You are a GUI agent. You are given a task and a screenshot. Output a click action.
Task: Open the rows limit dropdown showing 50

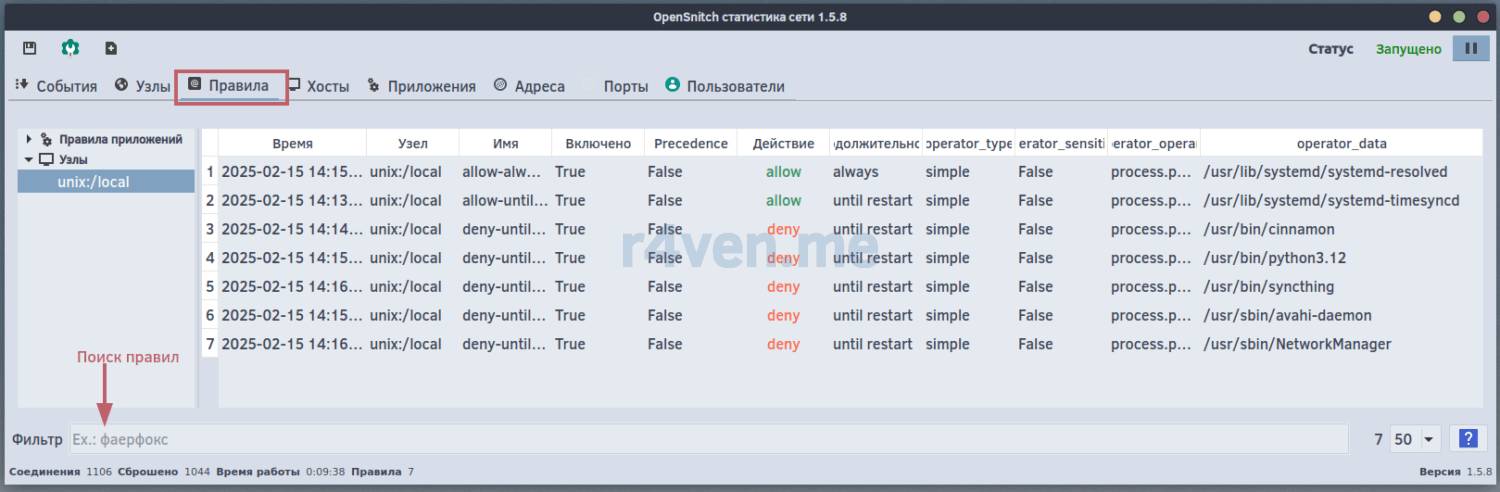pos(1414,439)
